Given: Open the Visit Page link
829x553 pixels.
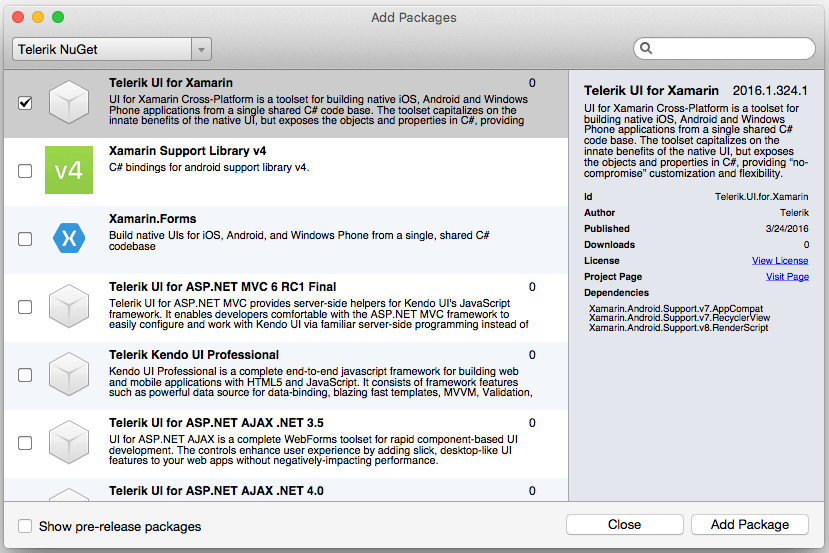Looking at the screenshot, I should pyautogui.click(x=787, y=276).
